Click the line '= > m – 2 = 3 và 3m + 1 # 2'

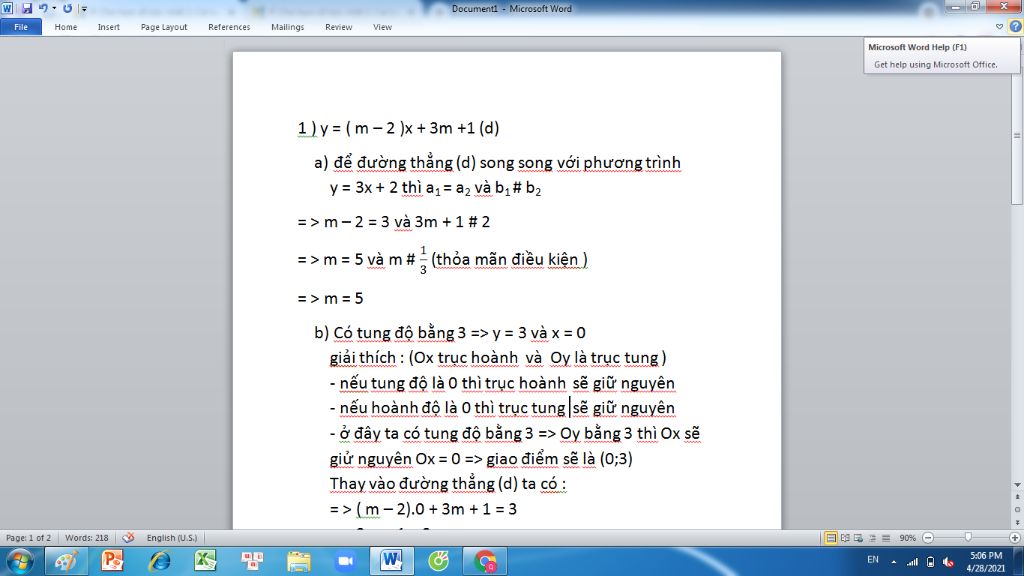394,222
